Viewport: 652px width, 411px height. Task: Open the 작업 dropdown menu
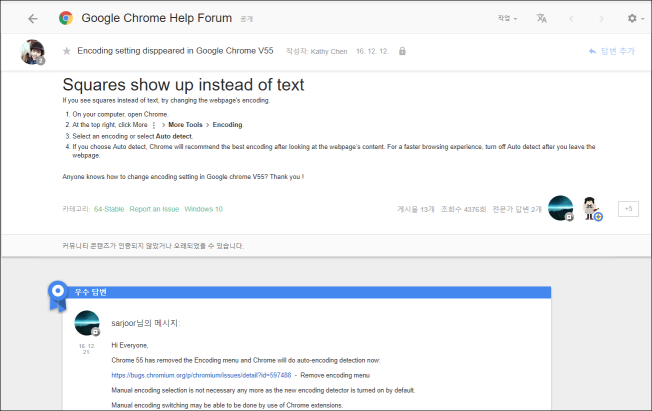(507, 18)
